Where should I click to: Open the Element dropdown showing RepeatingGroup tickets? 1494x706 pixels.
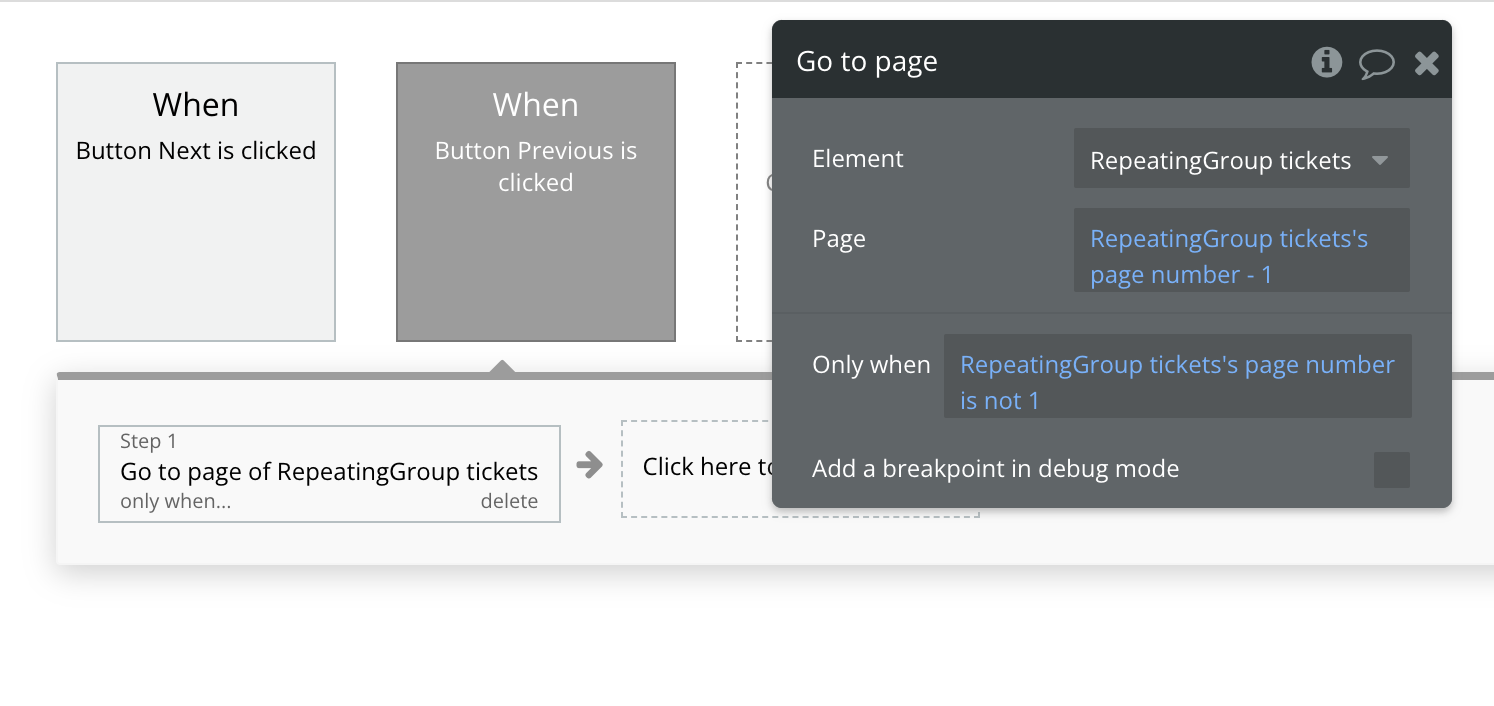[x=1241, y=160]
